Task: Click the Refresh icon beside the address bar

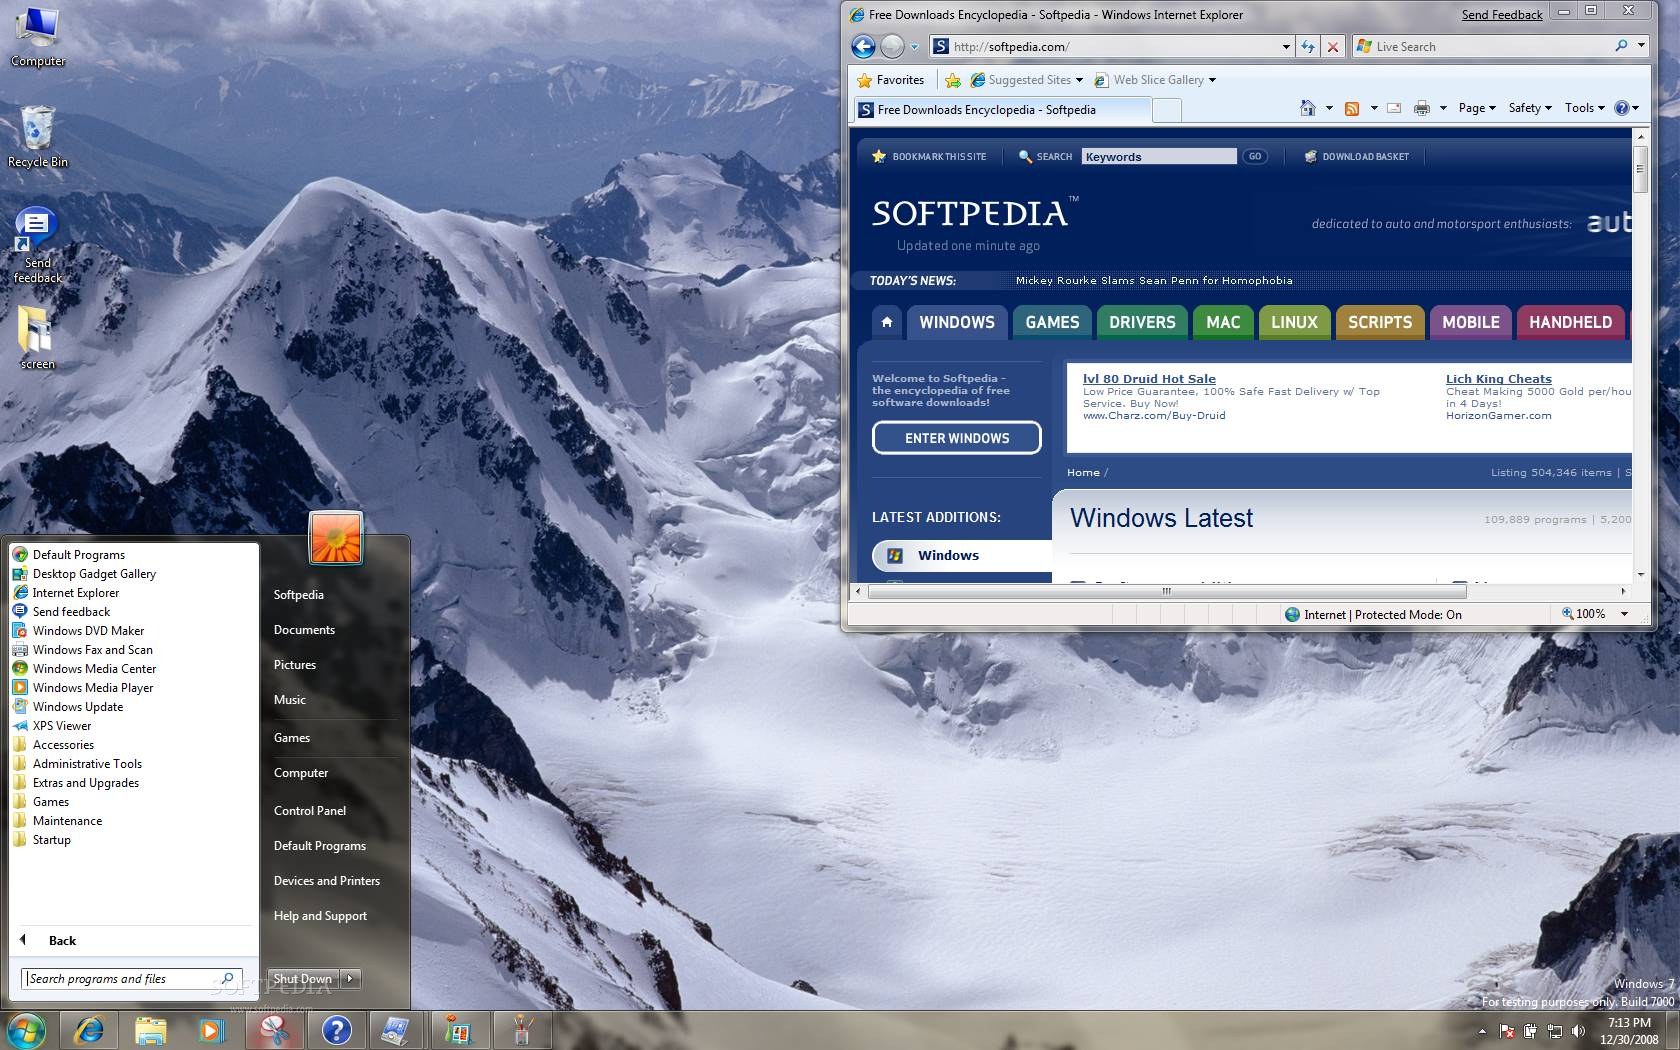Action: pos(1307,46)
